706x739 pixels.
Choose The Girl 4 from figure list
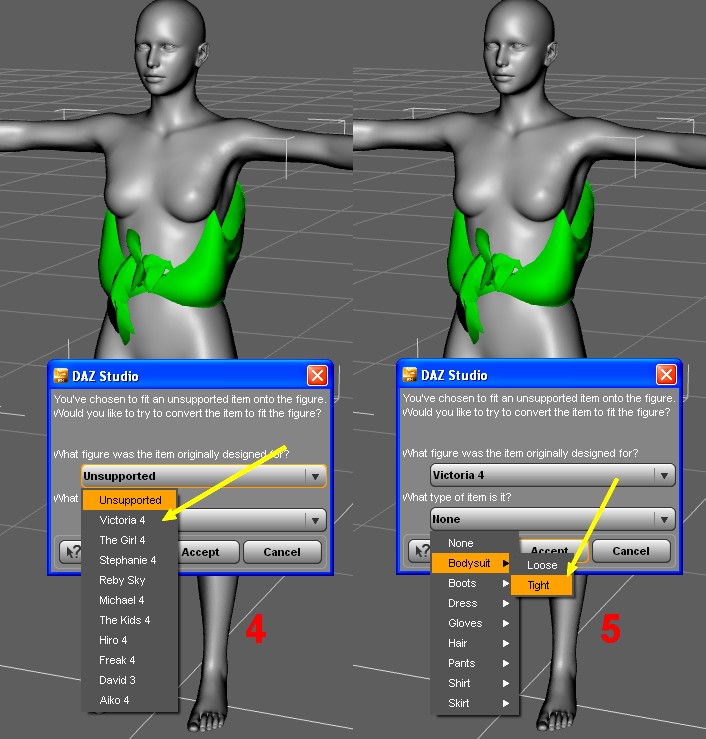130,540
